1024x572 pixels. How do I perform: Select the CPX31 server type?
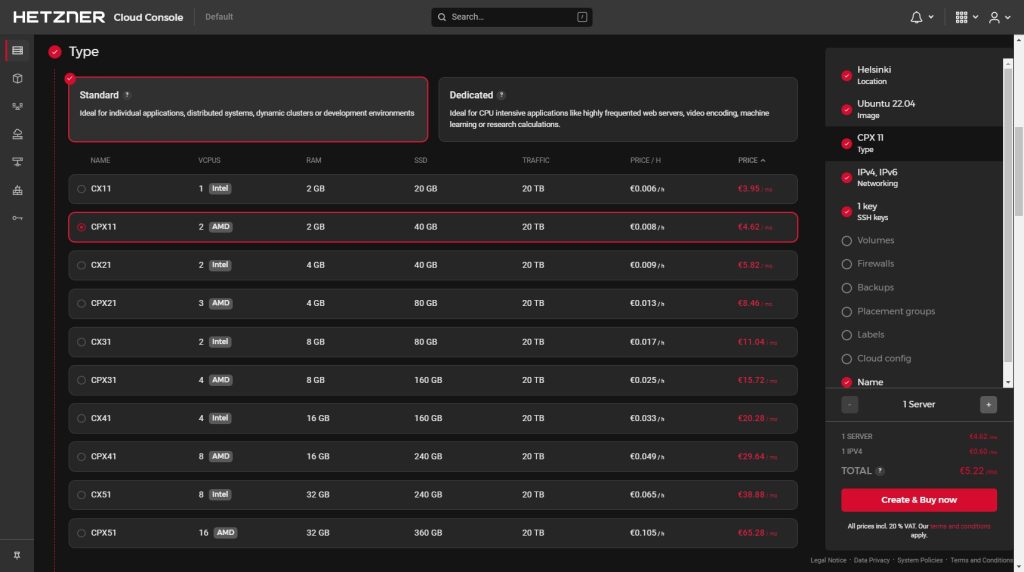(x=81, y=380)
